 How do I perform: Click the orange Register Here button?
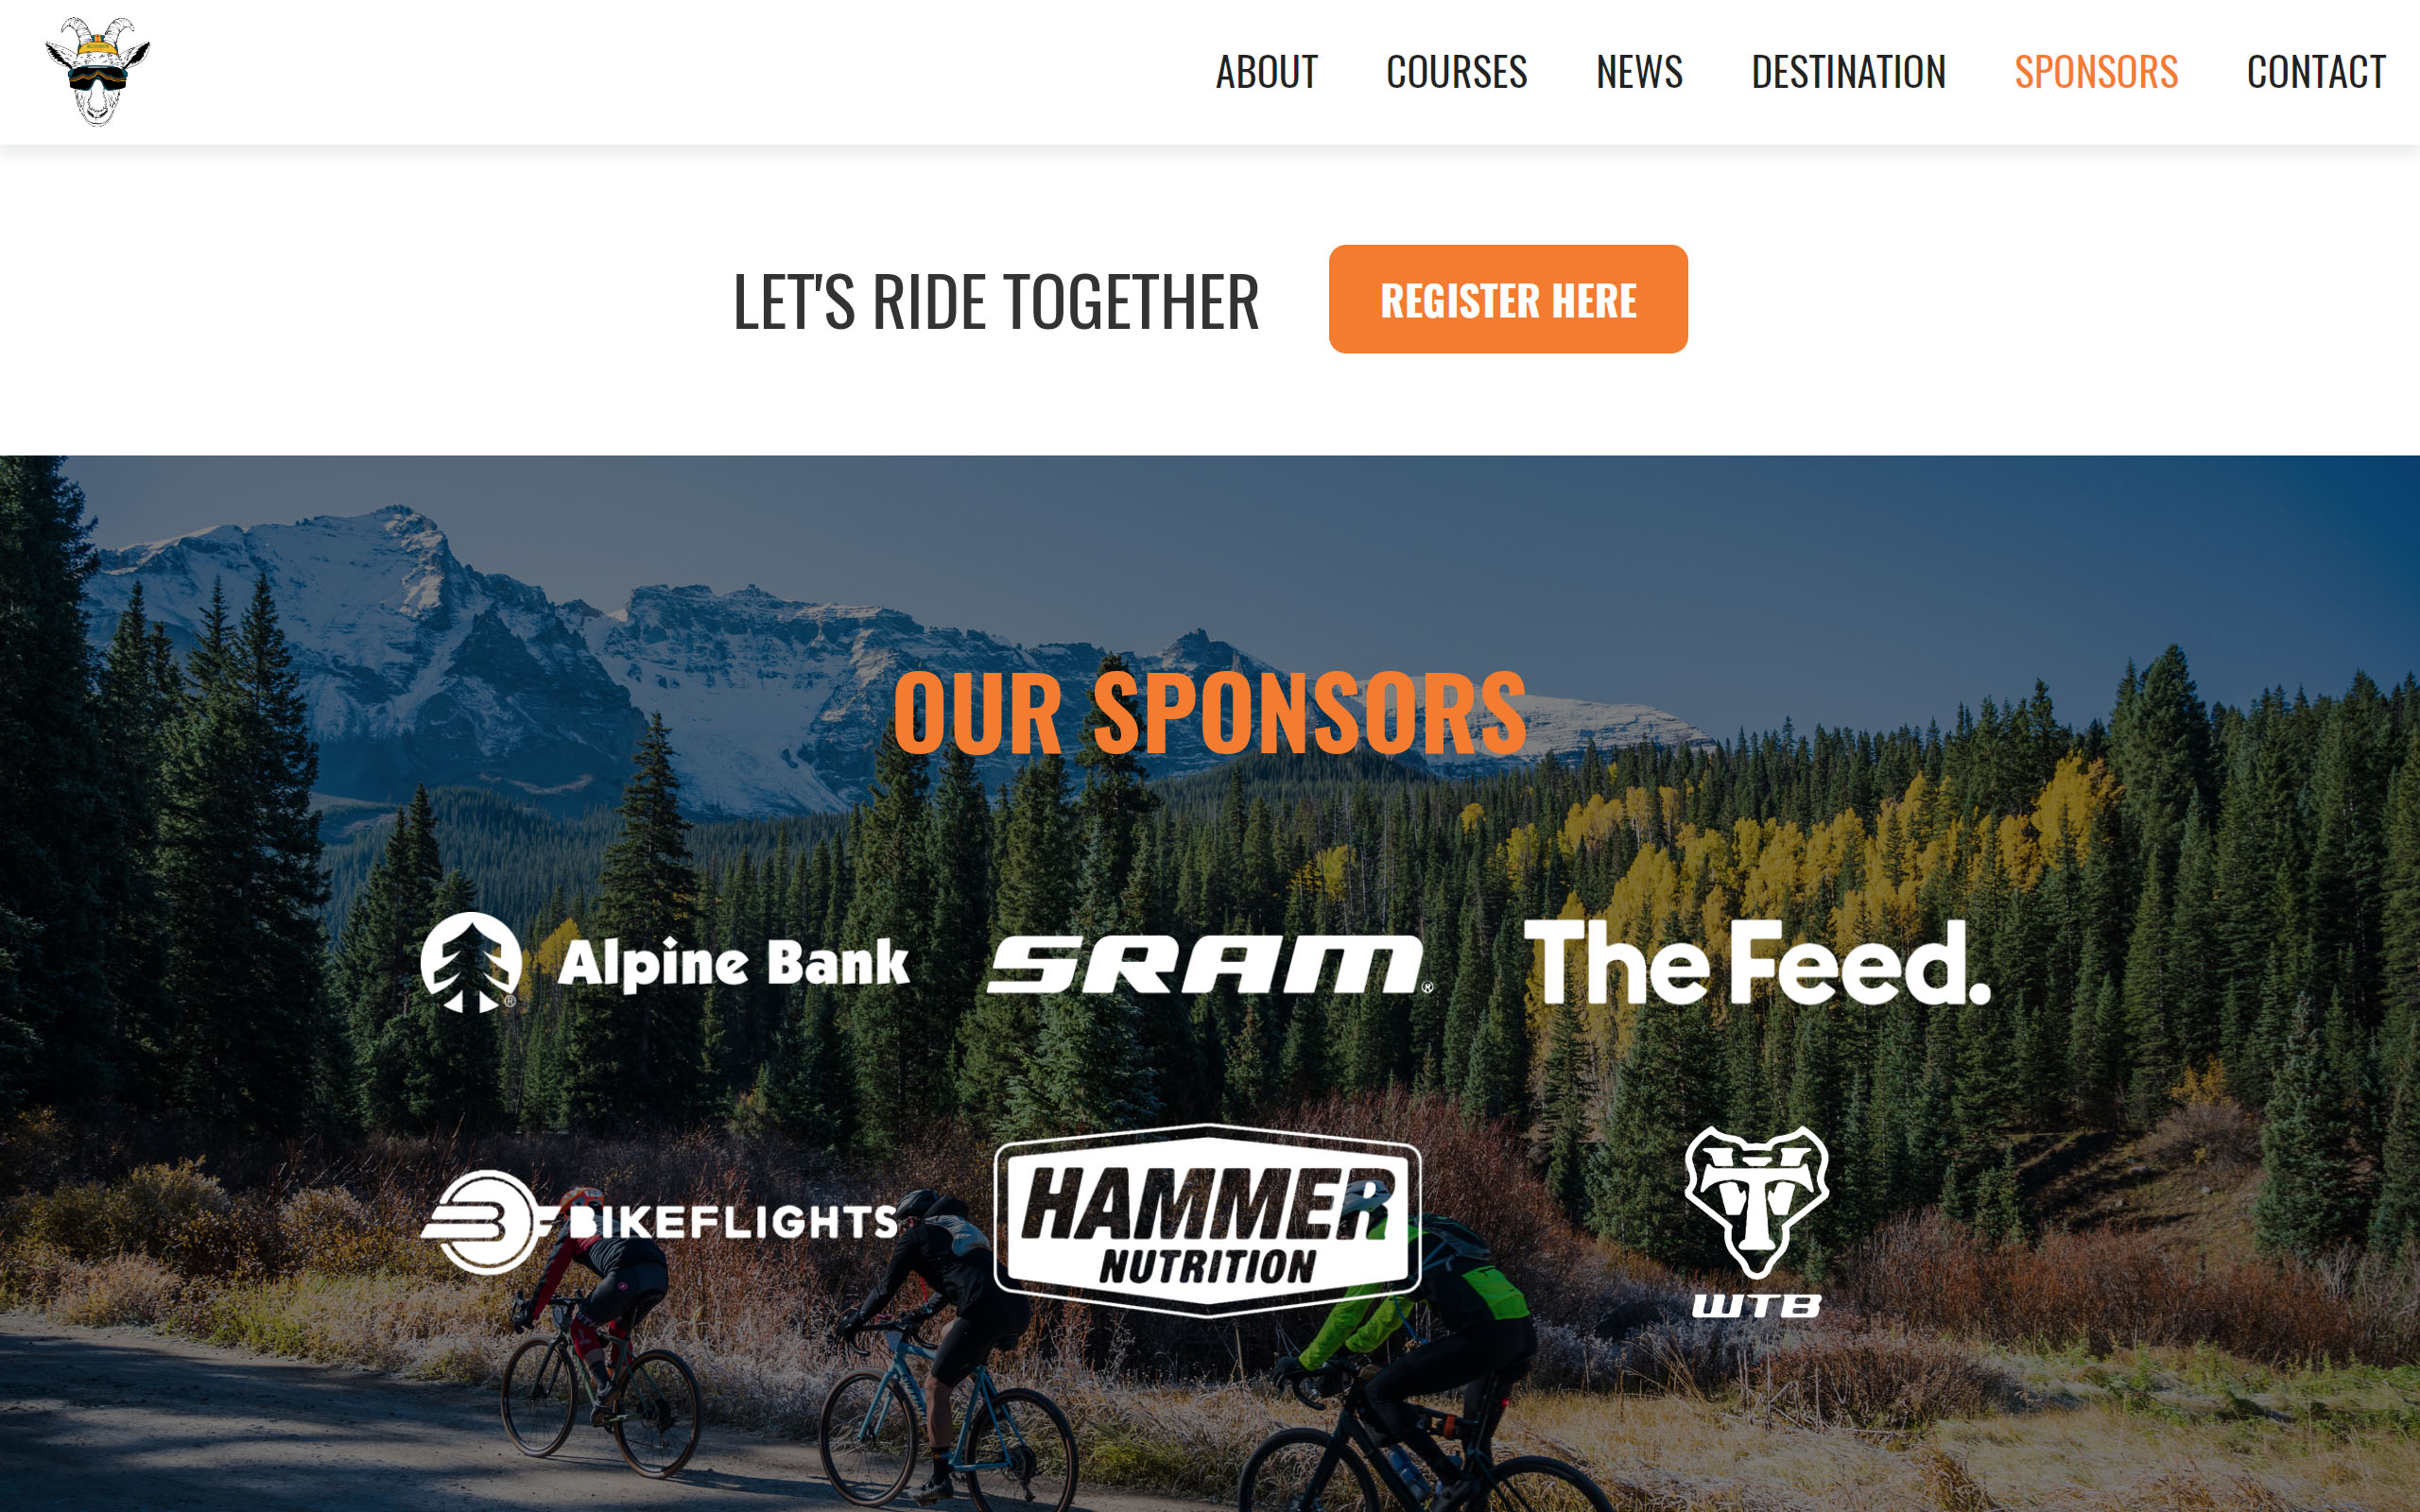coord(1508,299)
